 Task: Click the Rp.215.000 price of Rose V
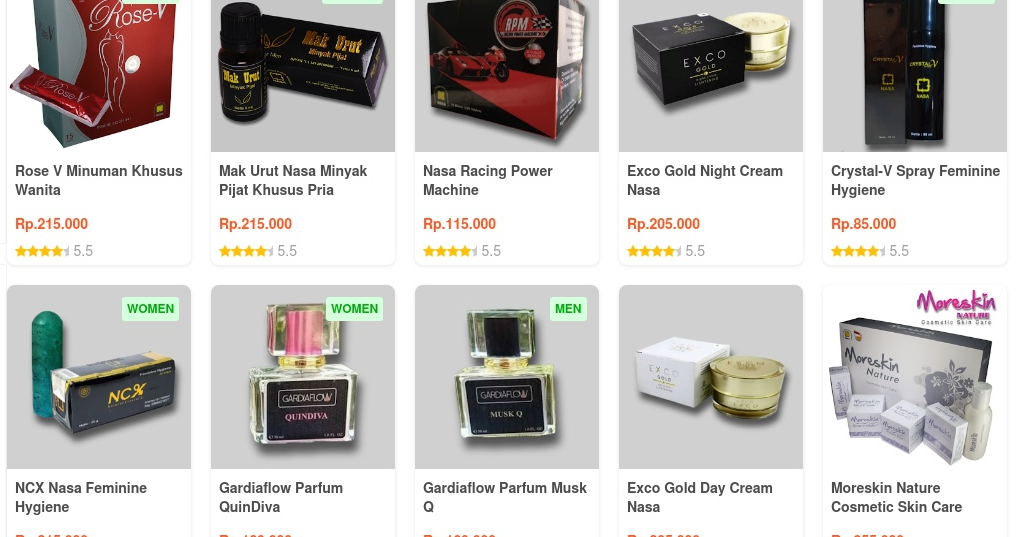click(51, 224)
